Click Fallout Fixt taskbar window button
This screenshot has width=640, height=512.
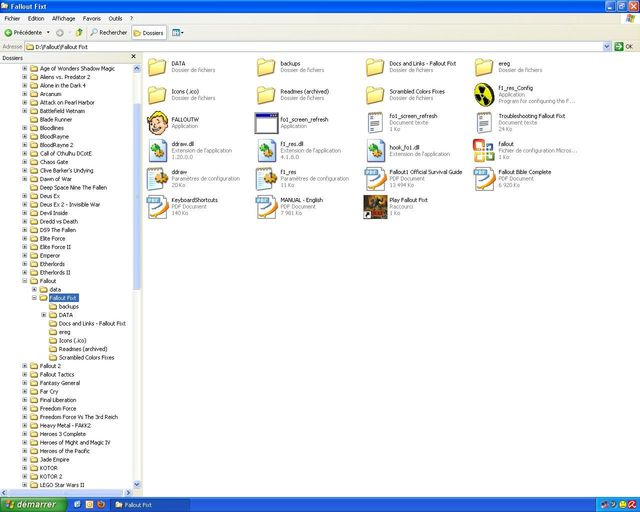coord(150,505)
